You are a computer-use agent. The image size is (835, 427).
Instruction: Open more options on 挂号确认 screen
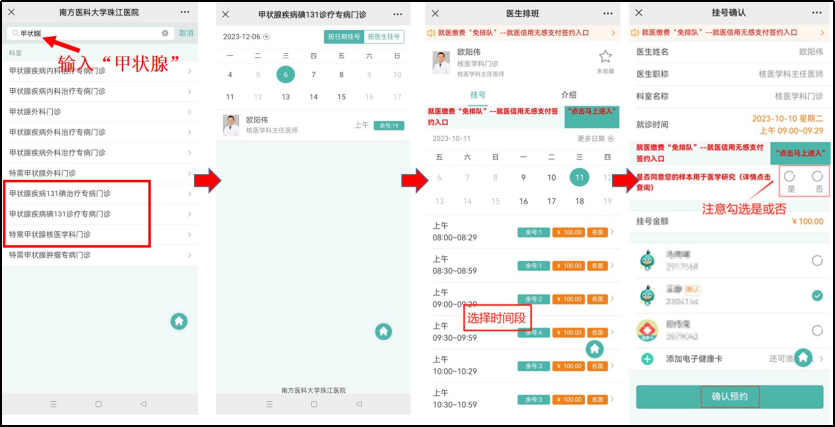coord(817,12)
